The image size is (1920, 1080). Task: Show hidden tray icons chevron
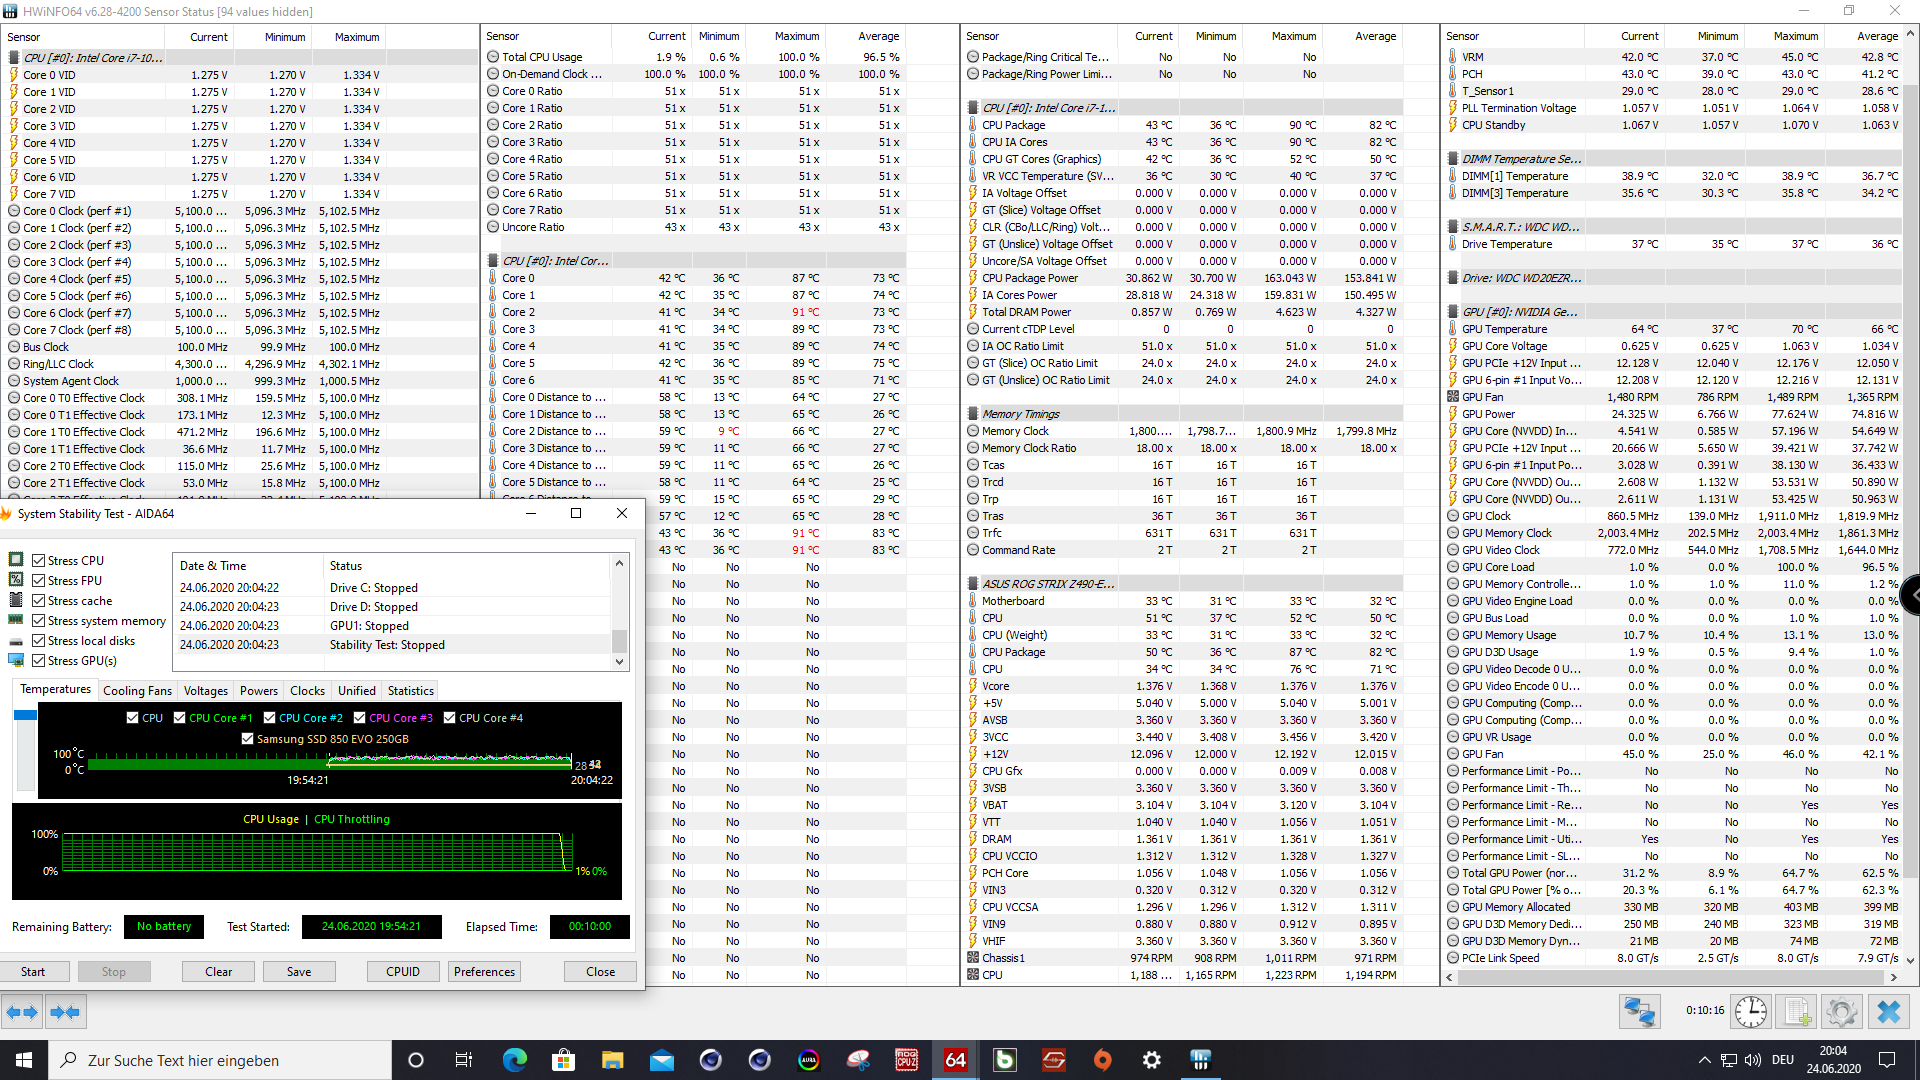click(1704, 1060)
